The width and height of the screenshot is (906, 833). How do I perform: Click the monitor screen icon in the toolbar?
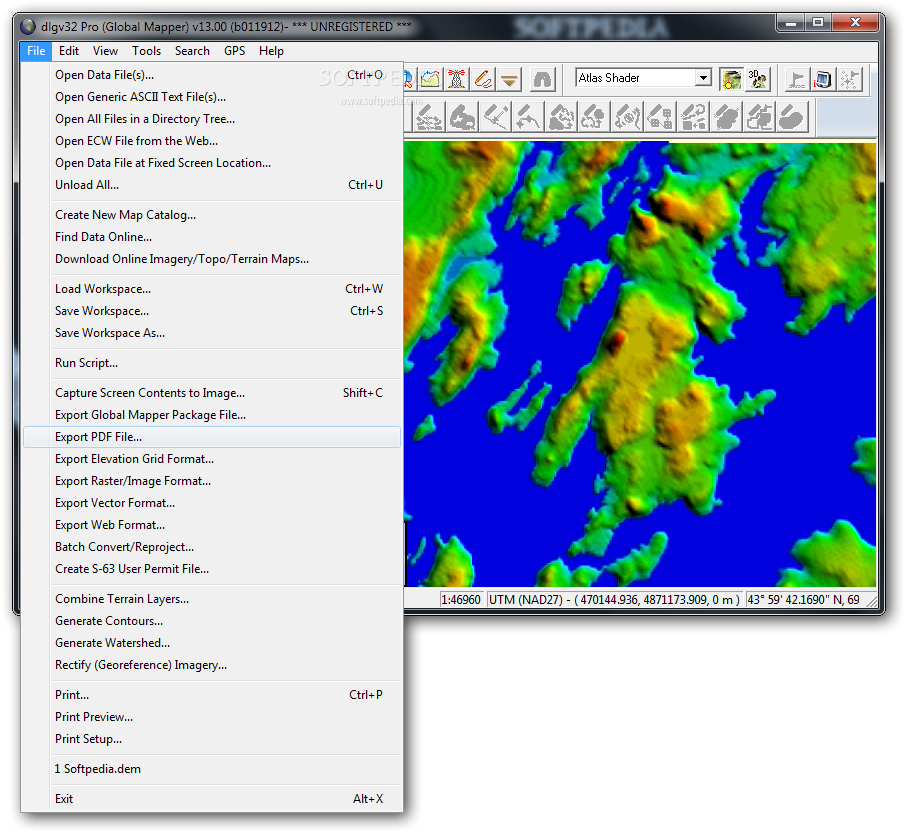point(823,79)
